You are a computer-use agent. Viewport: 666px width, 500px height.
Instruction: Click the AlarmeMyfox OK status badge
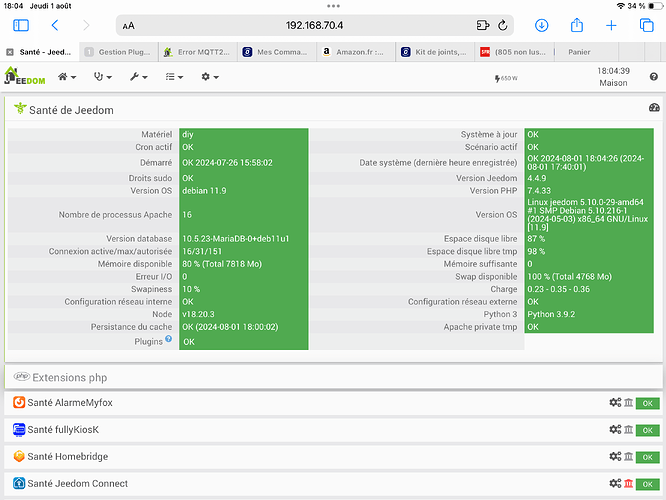(647, 403)
